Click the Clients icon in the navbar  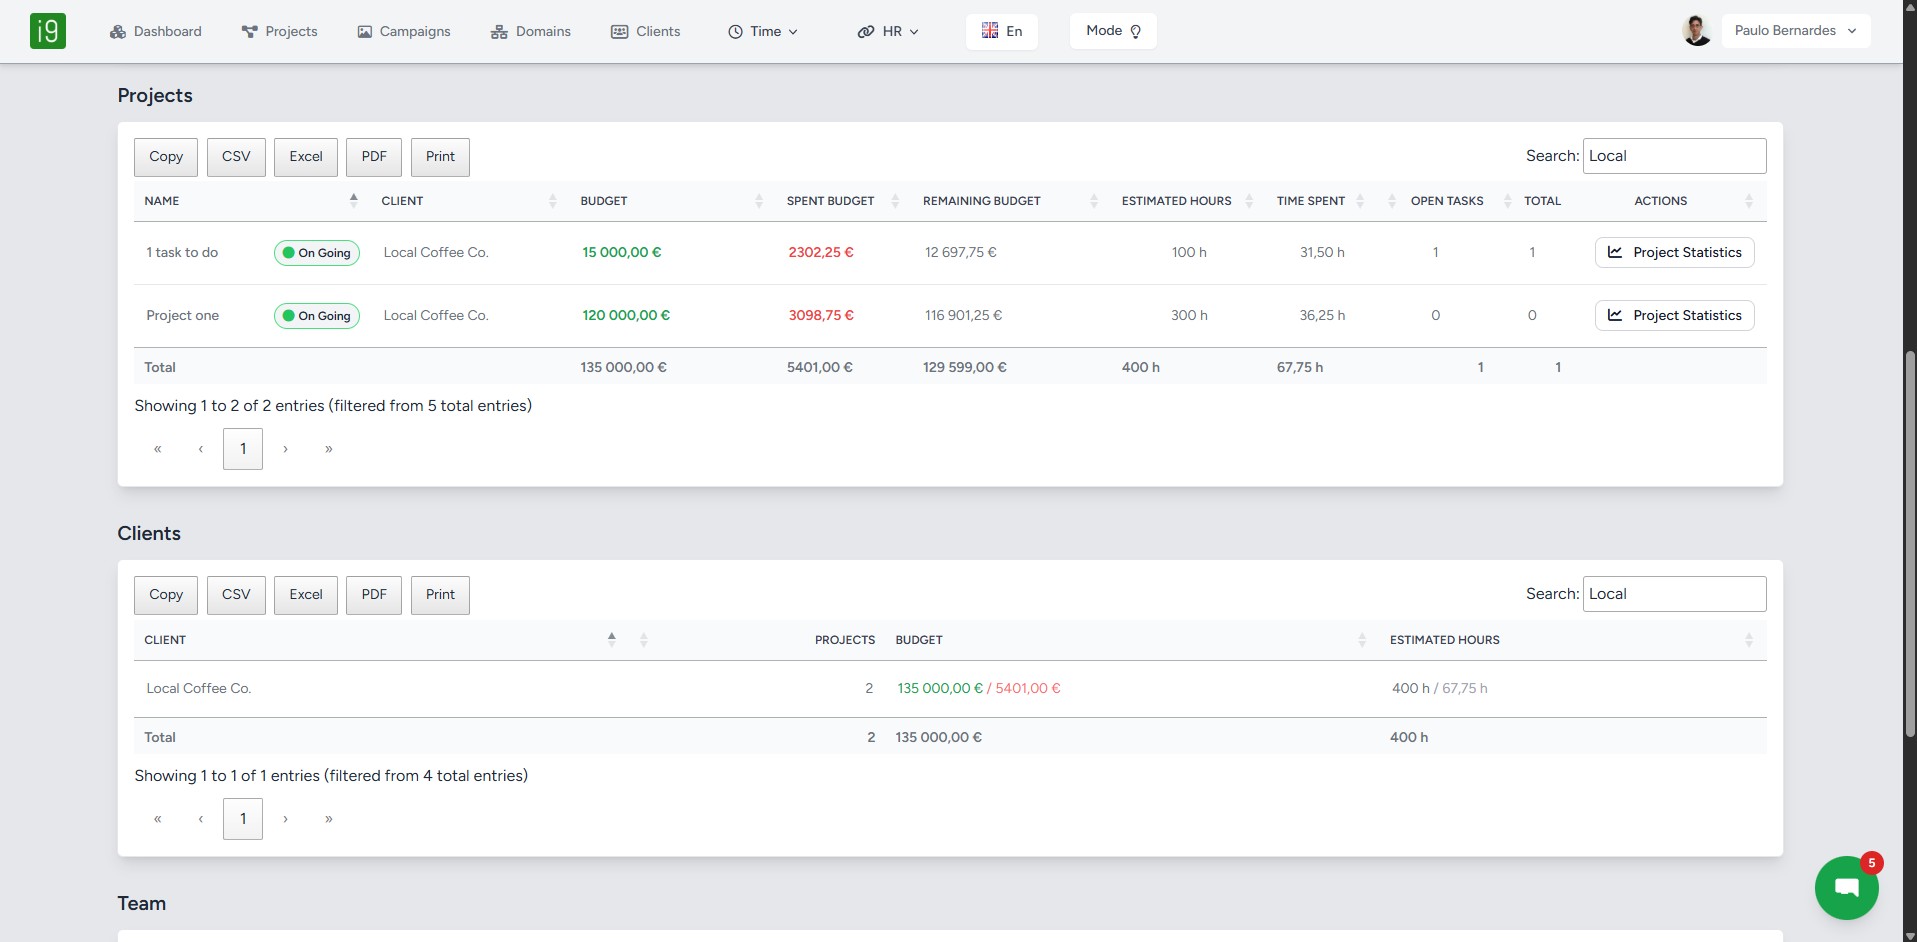(x=619, y=31)
